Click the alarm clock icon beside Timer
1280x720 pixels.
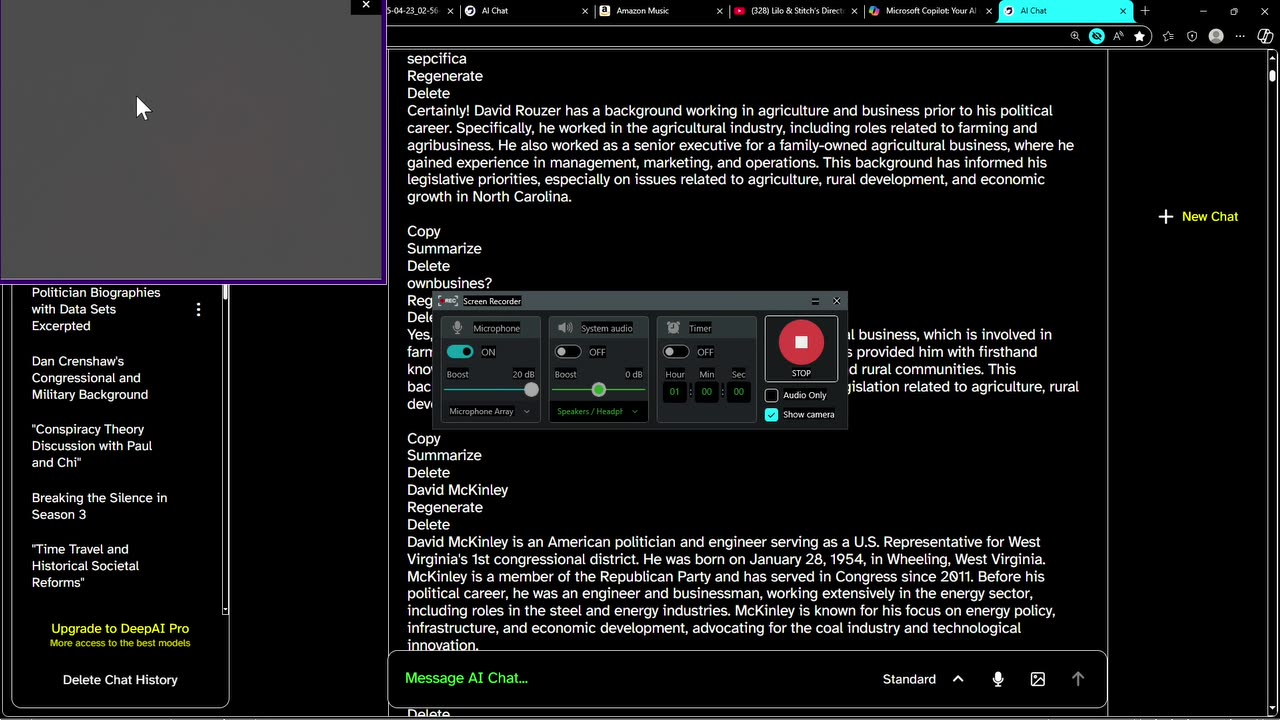673,328
